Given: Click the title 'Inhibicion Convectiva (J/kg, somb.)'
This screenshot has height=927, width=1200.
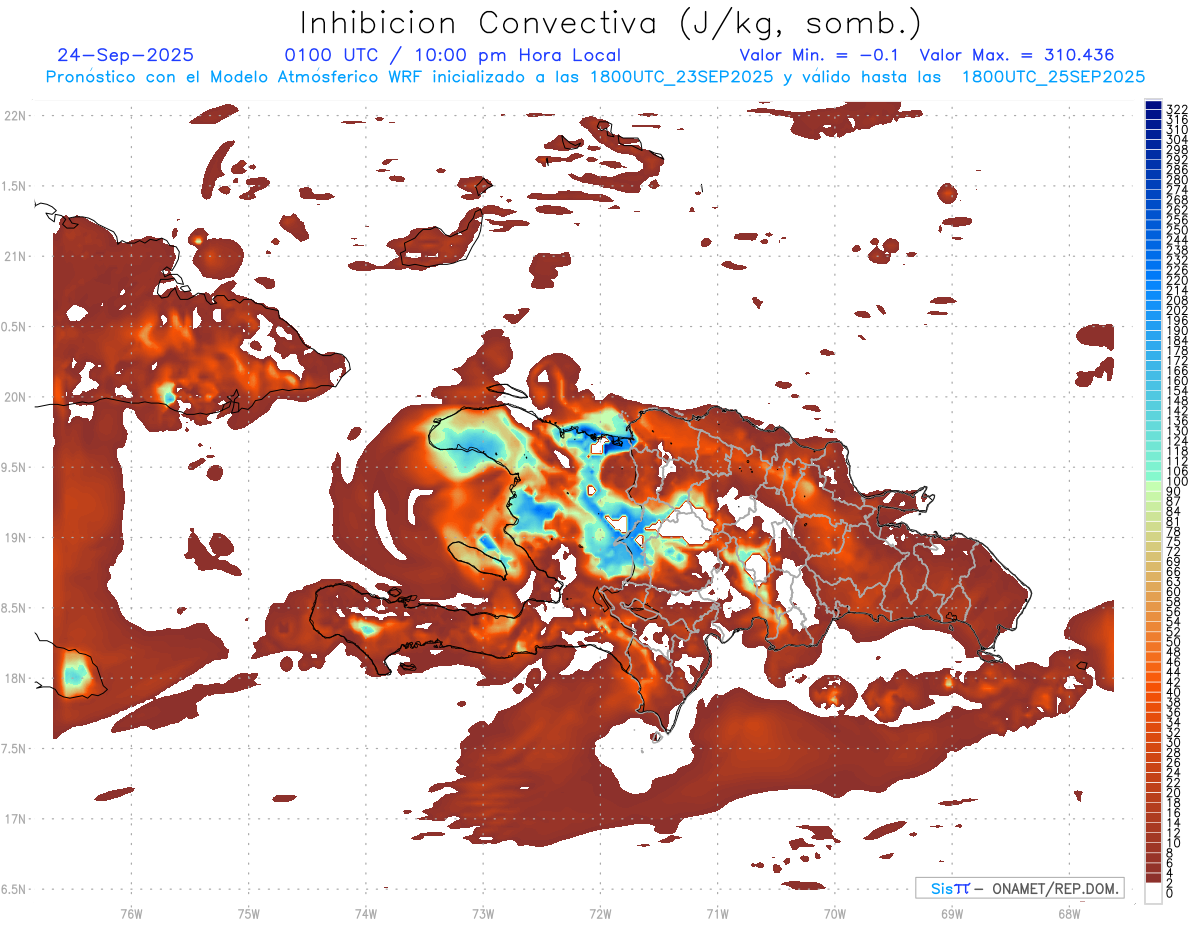Looking at the screenshot, I should [611, 24].
